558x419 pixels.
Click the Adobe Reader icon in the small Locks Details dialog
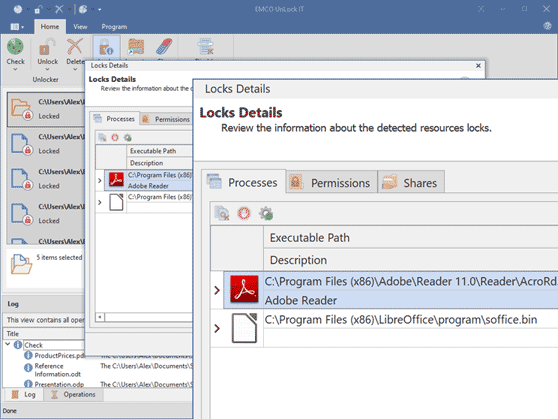point(116,180)
